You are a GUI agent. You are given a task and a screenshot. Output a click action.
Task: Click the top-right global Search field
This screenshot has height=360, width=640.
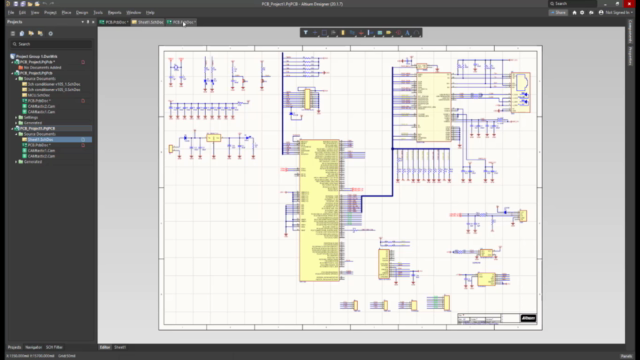tap(573, 4)
